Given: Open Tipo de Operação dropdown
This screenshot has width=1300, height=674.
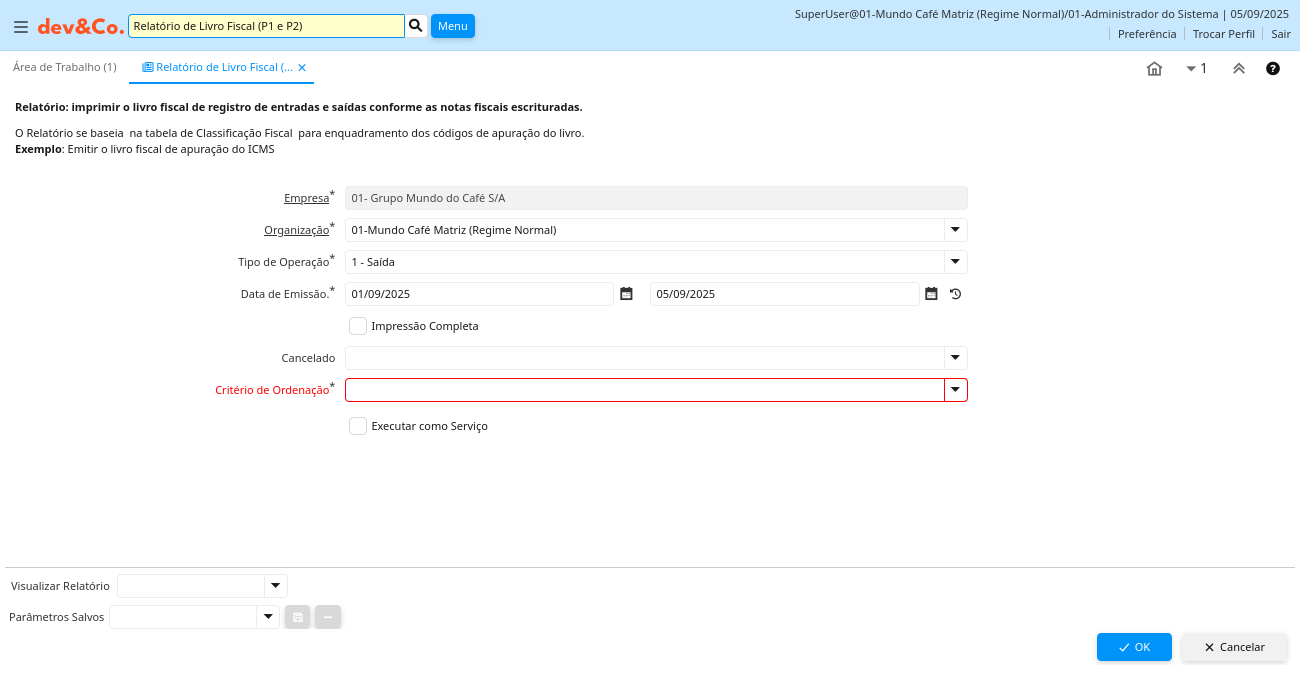Looking at the screenshot, I should tap(955, 262).
